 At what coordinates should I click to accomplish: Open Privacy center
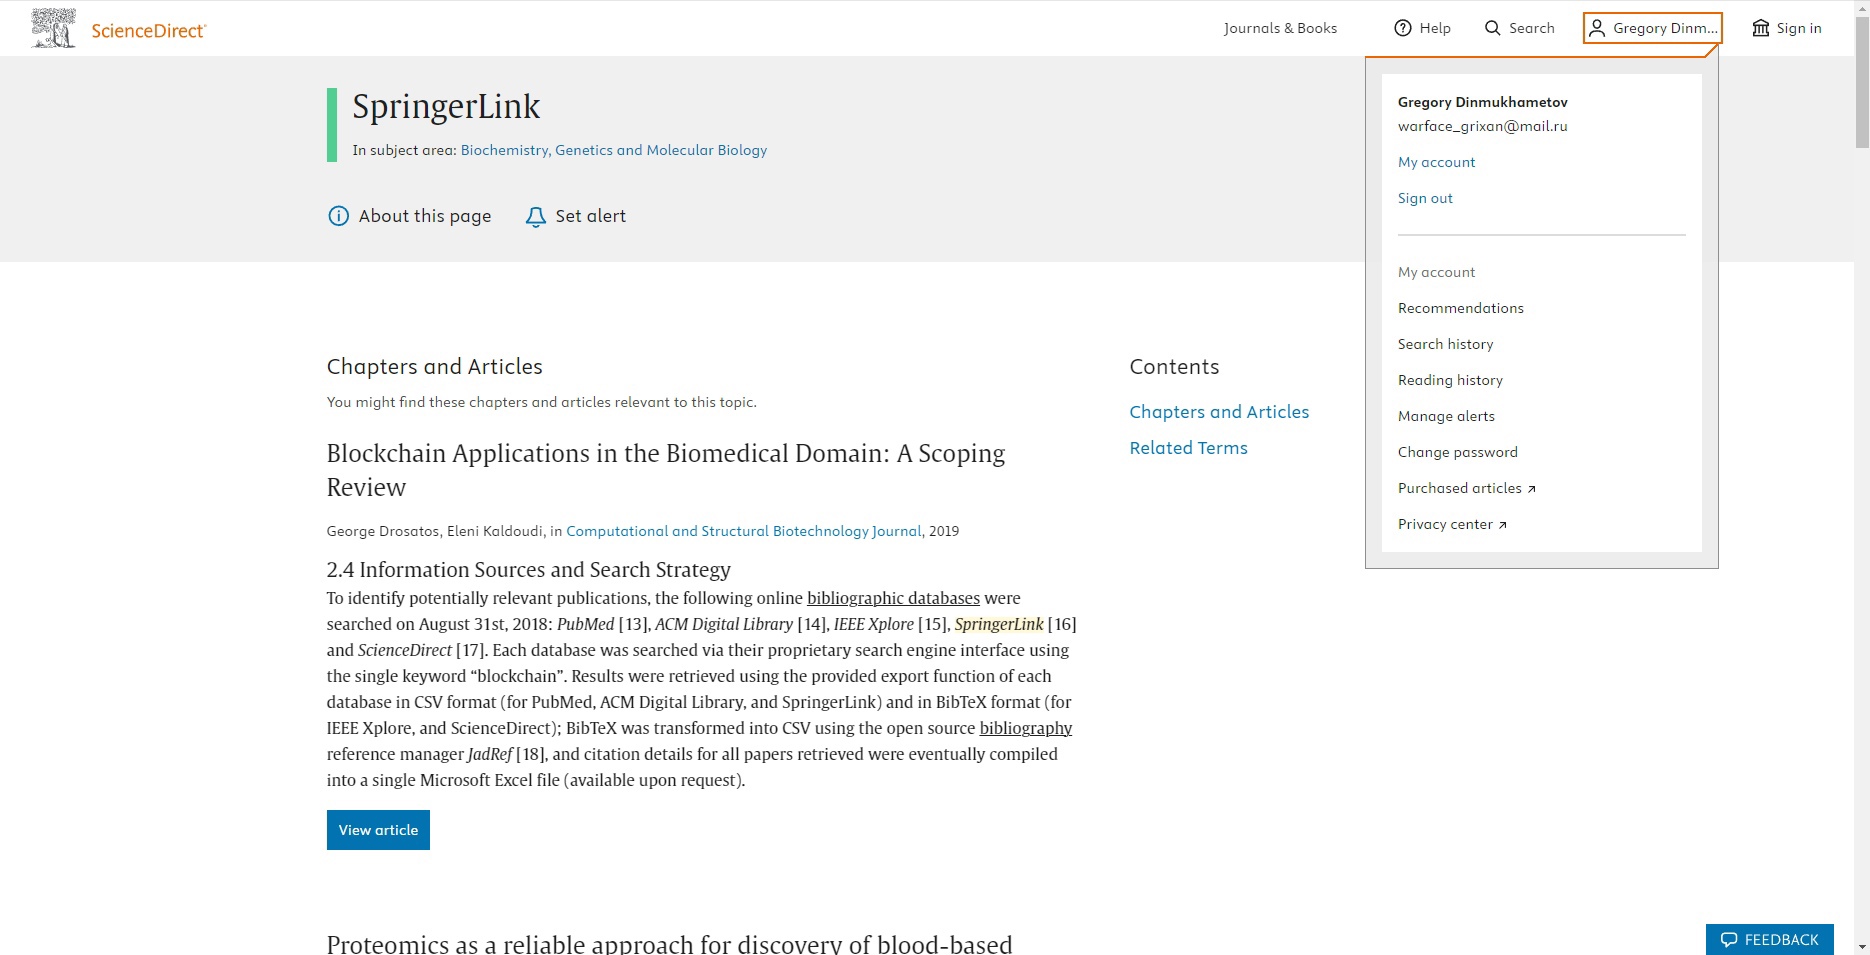click(x=1445, y=524)
